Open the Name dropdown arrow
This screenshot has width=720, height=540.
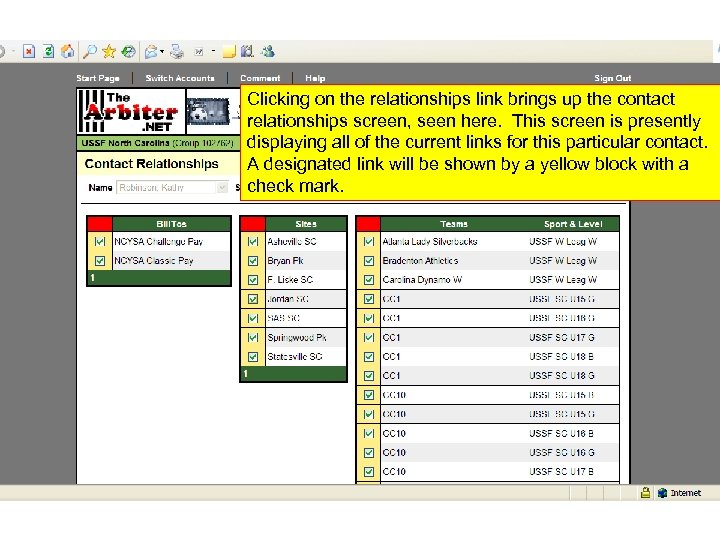222,187
